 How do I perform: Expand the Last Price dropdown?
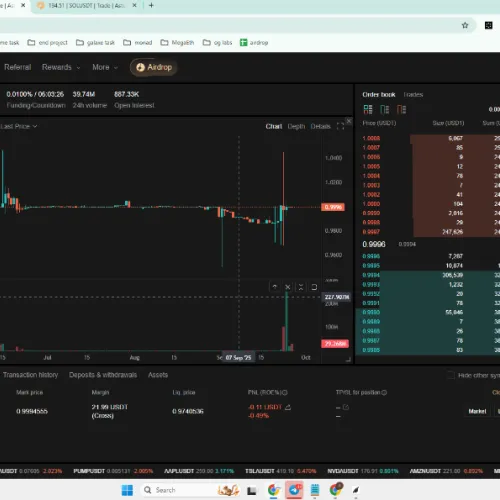coord(19,126)
